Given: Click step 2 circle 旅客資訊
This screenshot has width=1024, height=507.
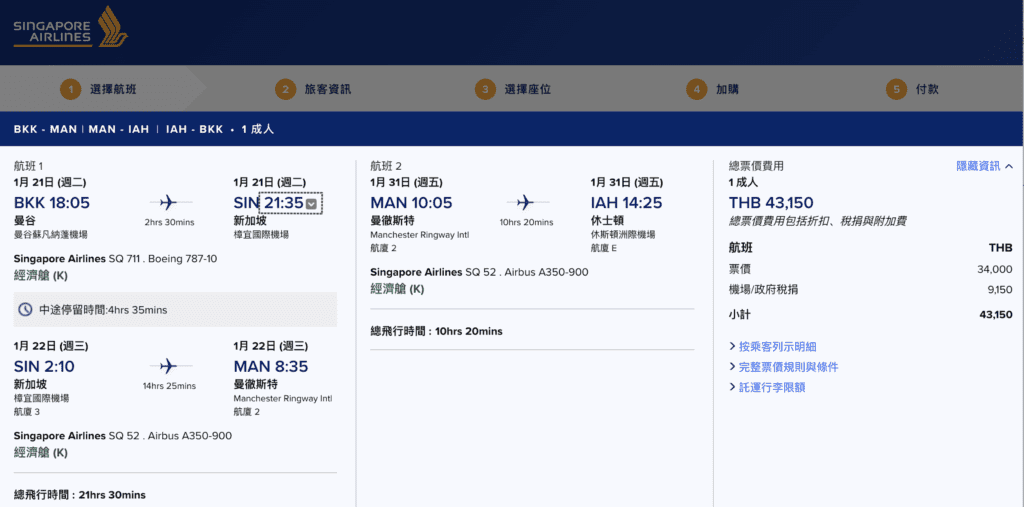Looking at the screenshot, I should [x=285, y=90].
